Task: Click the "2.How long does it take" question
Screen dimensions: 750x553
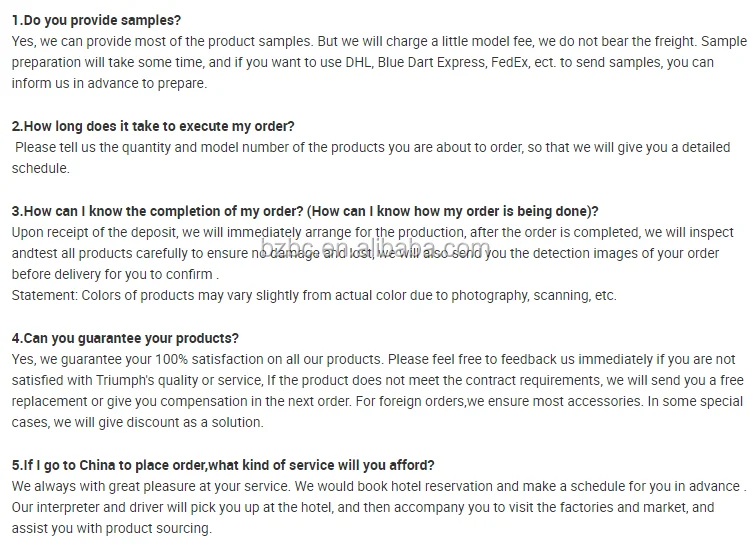Action: coord(153,126)
